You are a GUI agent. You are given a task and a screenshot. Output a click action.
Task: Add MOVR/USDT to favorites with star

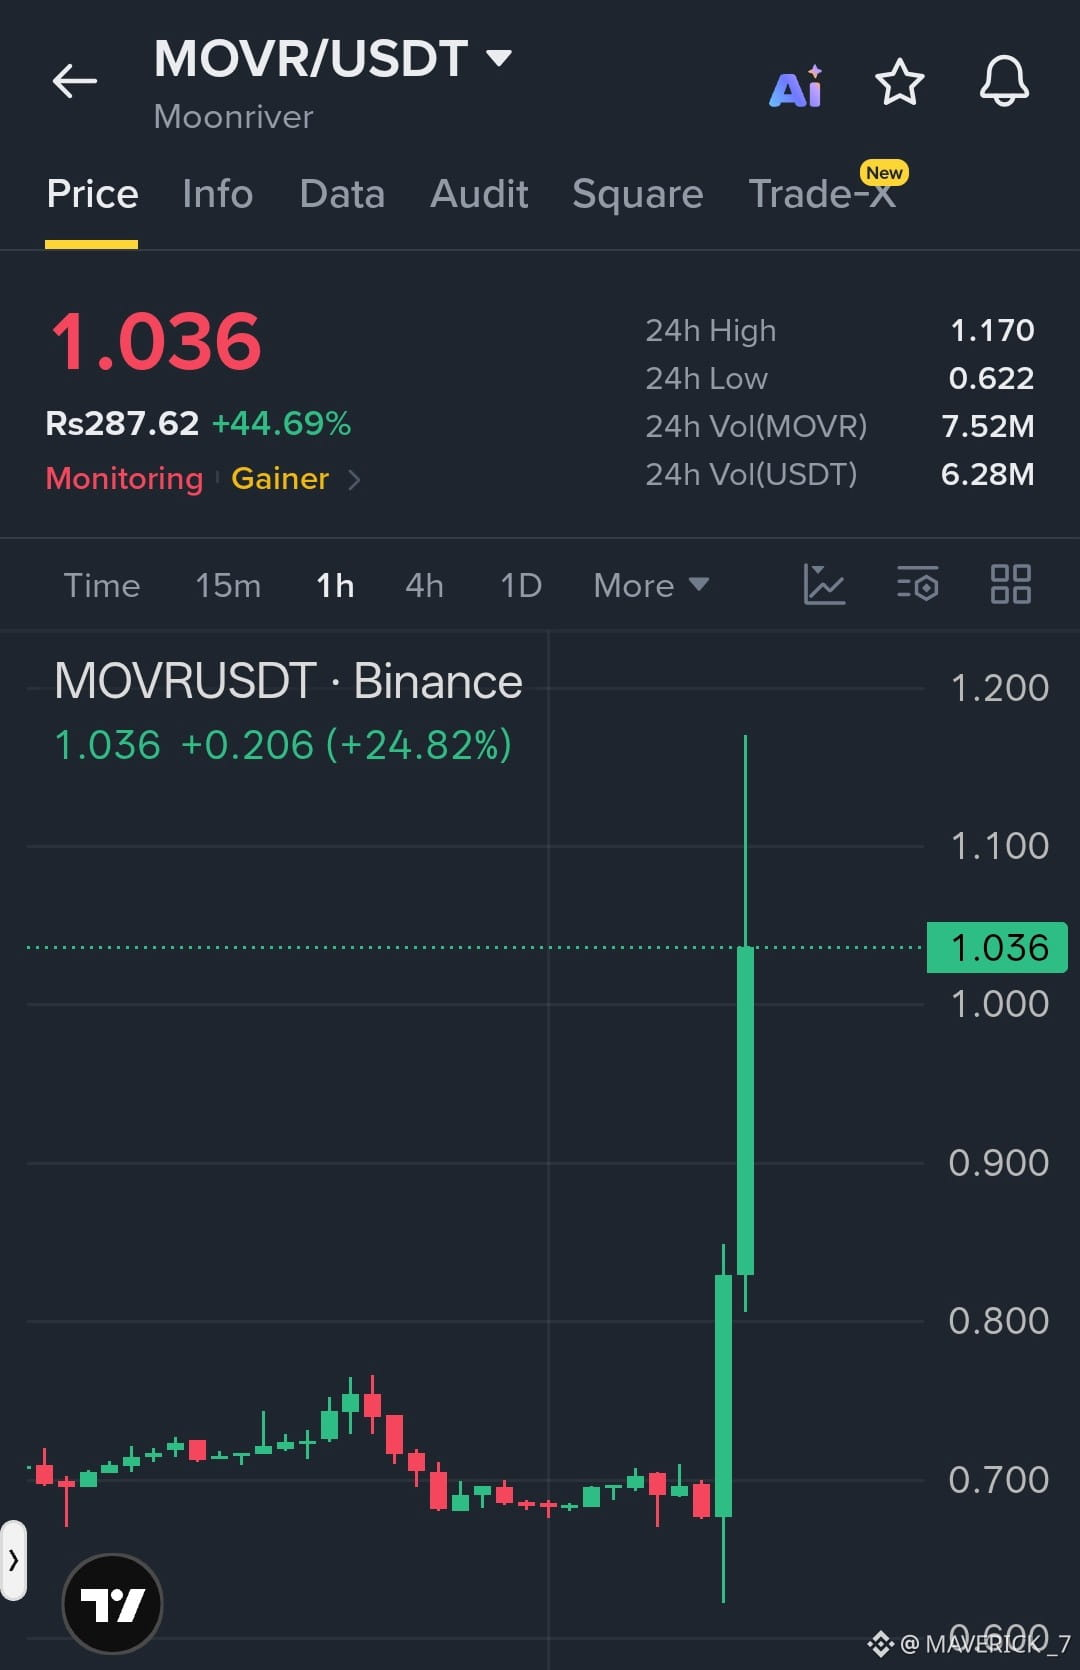(x=899, y=81)
